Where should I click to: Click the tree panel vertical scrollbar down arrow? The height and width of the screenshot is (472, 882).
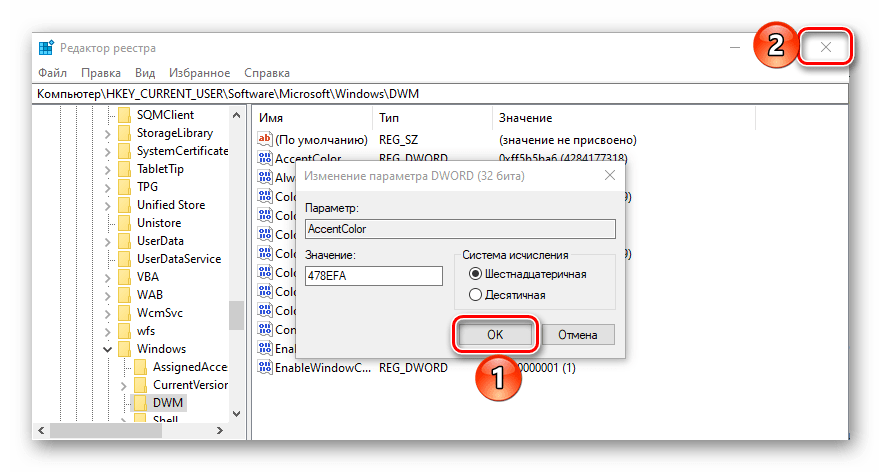[x=237, y=412]
